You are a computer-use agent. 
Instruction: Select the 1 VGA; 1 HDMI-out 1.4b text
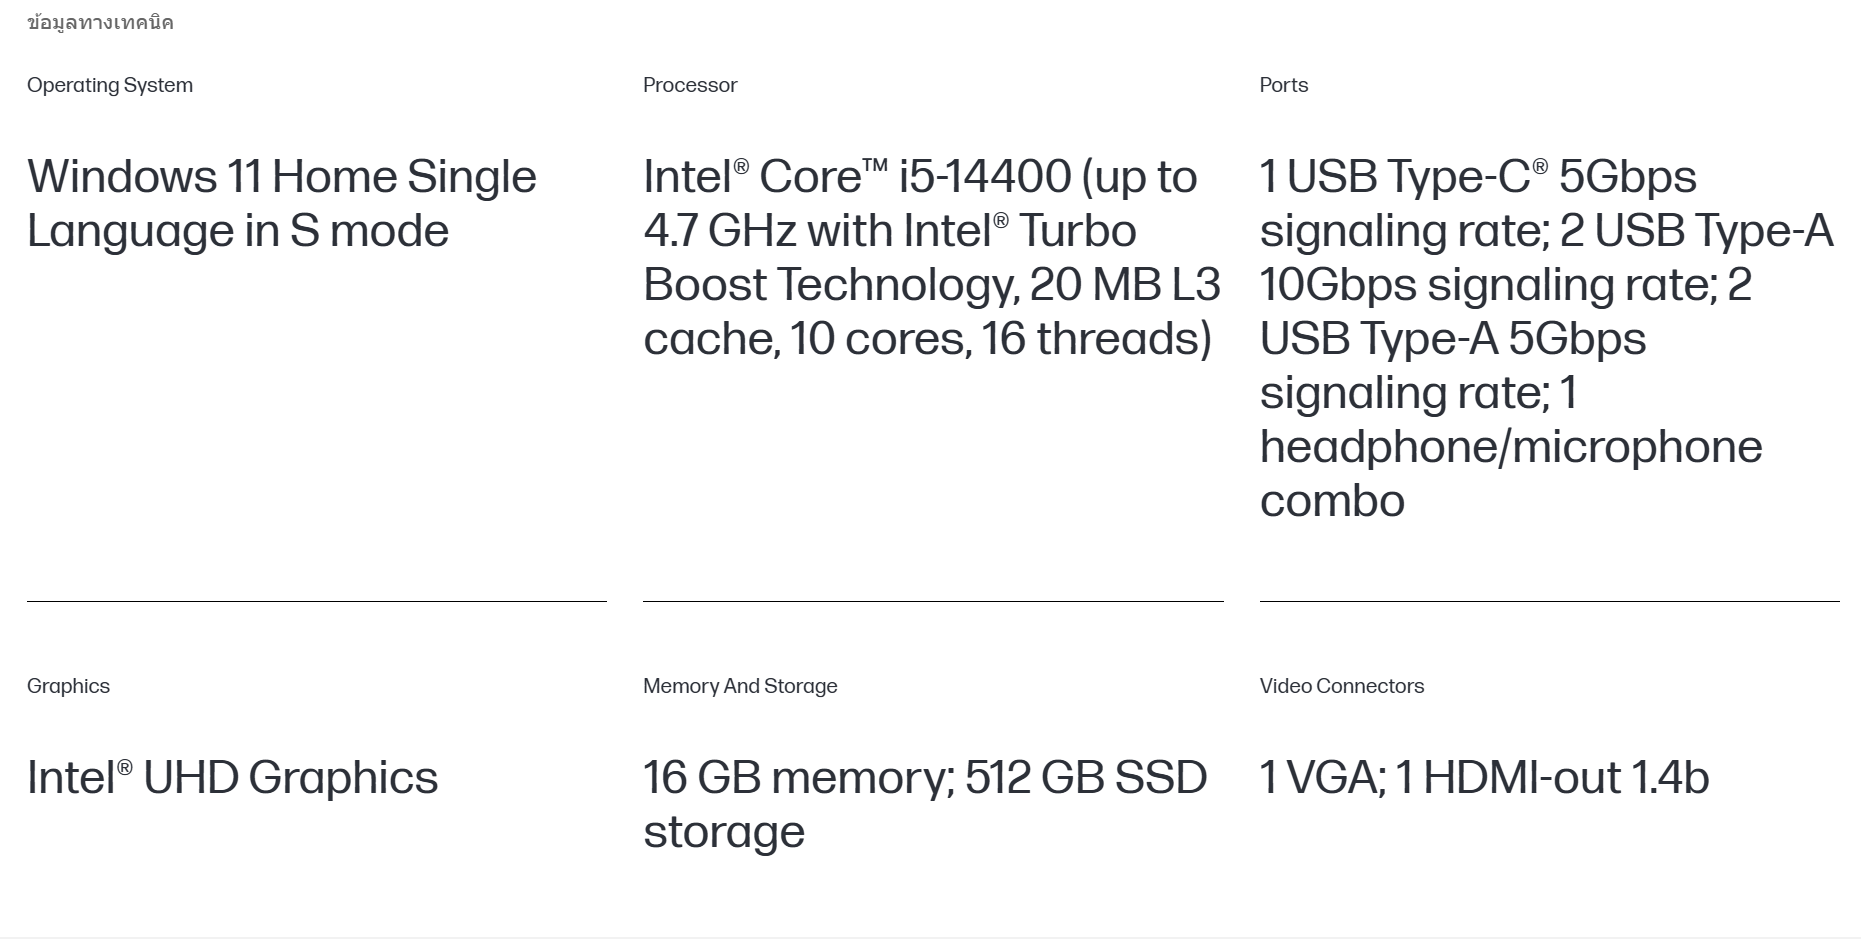tap(1484, 778)
